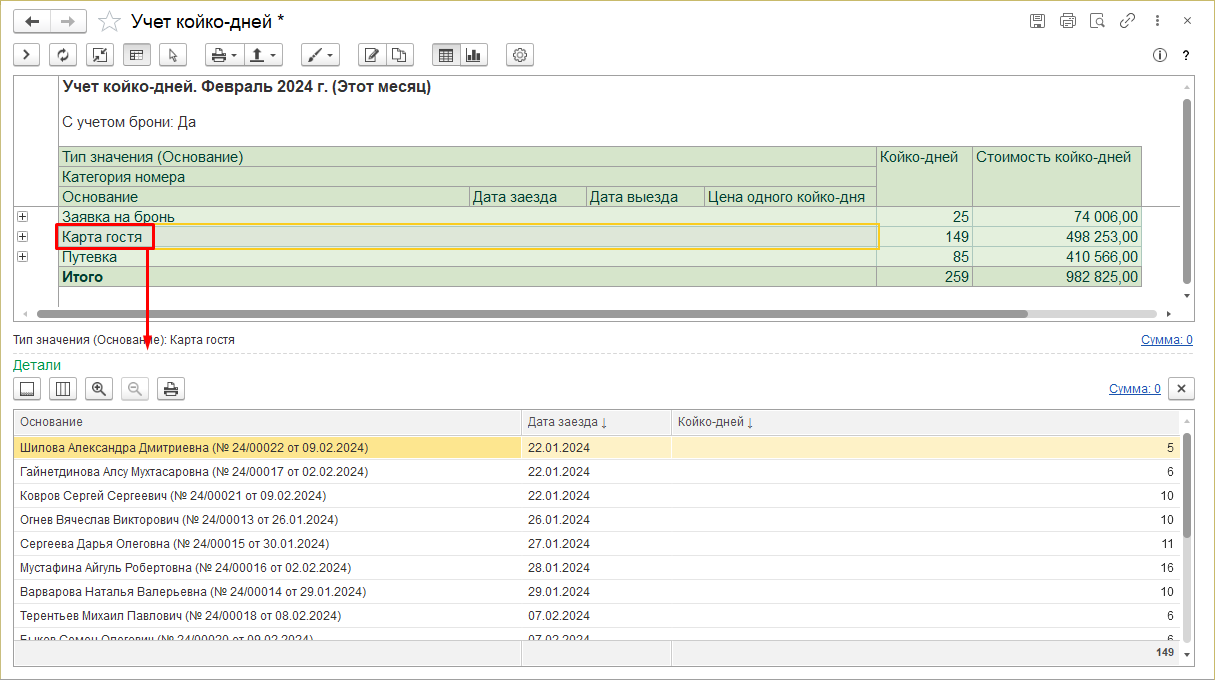Switch report to chart view
Viewport: 1215px width, 680px height.
point(473,55)
